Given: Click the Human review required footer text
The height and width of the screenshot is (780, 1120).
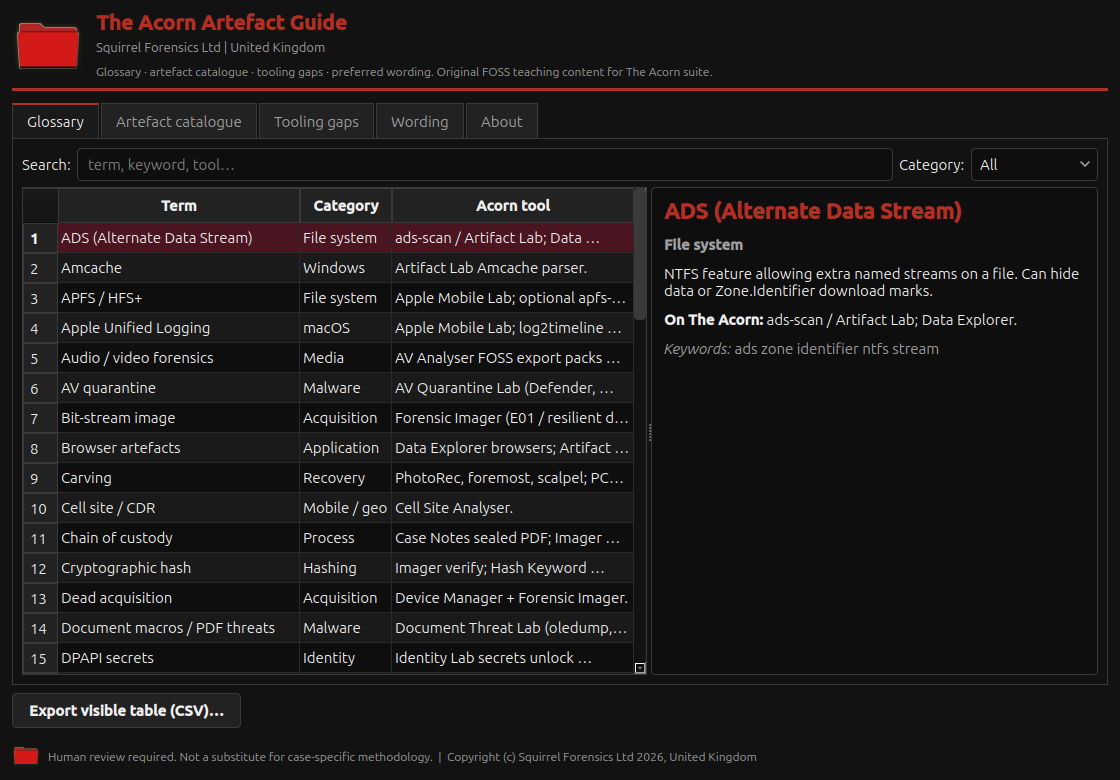Looking at the screenshot, I should (x=240, y=756).
